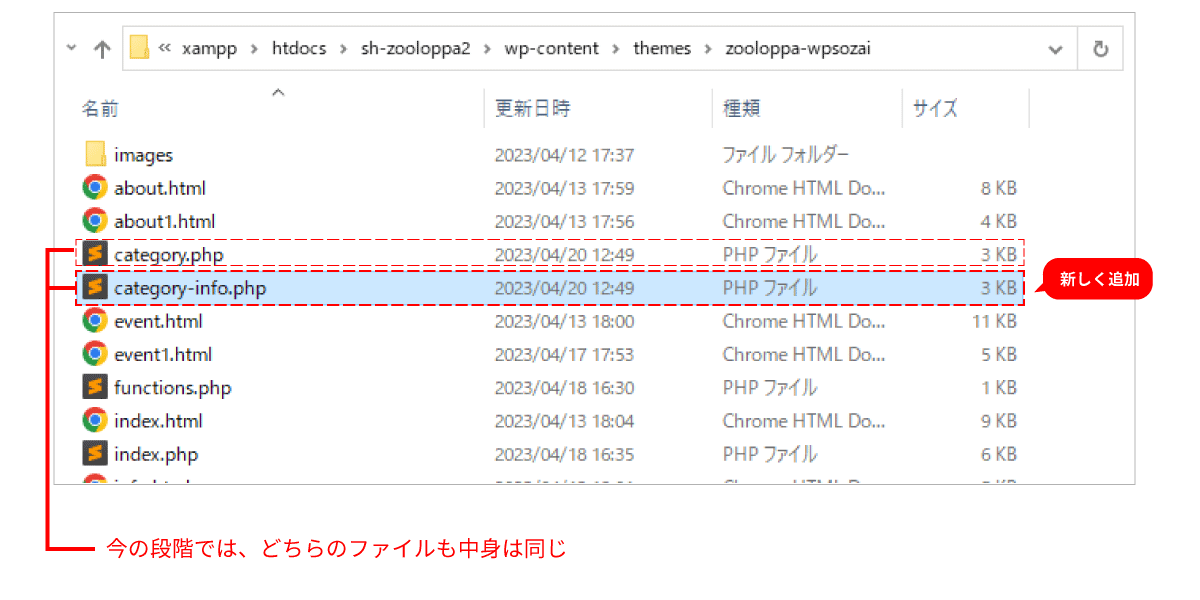Sort by 更新日時 column header
This screenshot has width=1200, height=600.
pyautogui.click(x=532, y=108)
